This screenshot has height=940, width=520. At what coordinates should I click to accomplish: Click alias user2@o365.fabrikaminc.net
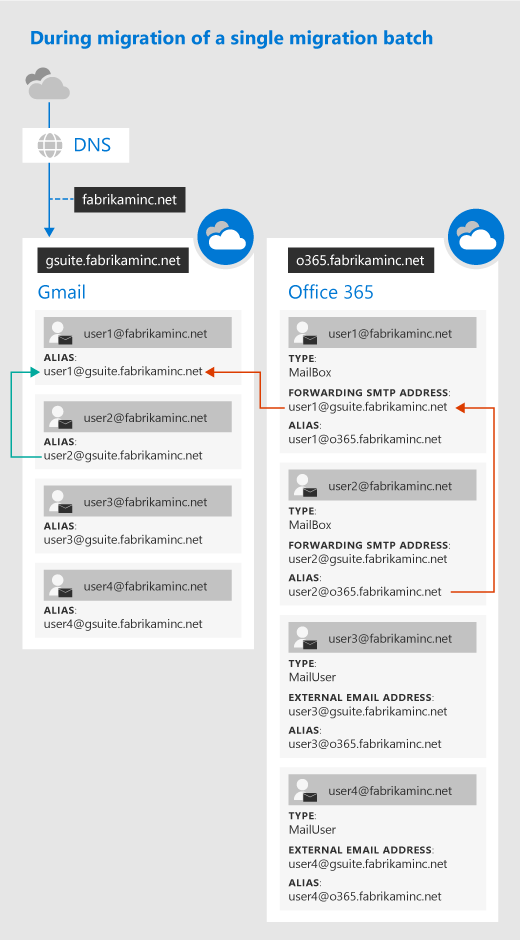coord(365,592)
